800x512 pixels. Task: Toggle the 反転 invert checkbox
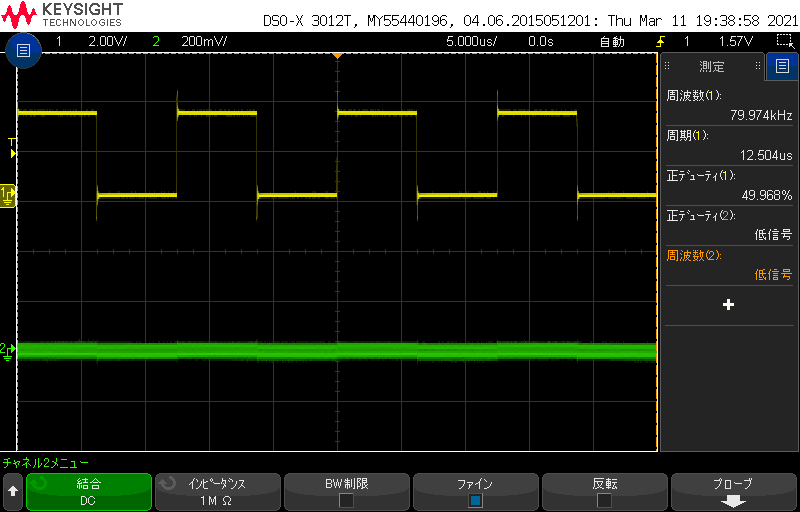[604, 500]
